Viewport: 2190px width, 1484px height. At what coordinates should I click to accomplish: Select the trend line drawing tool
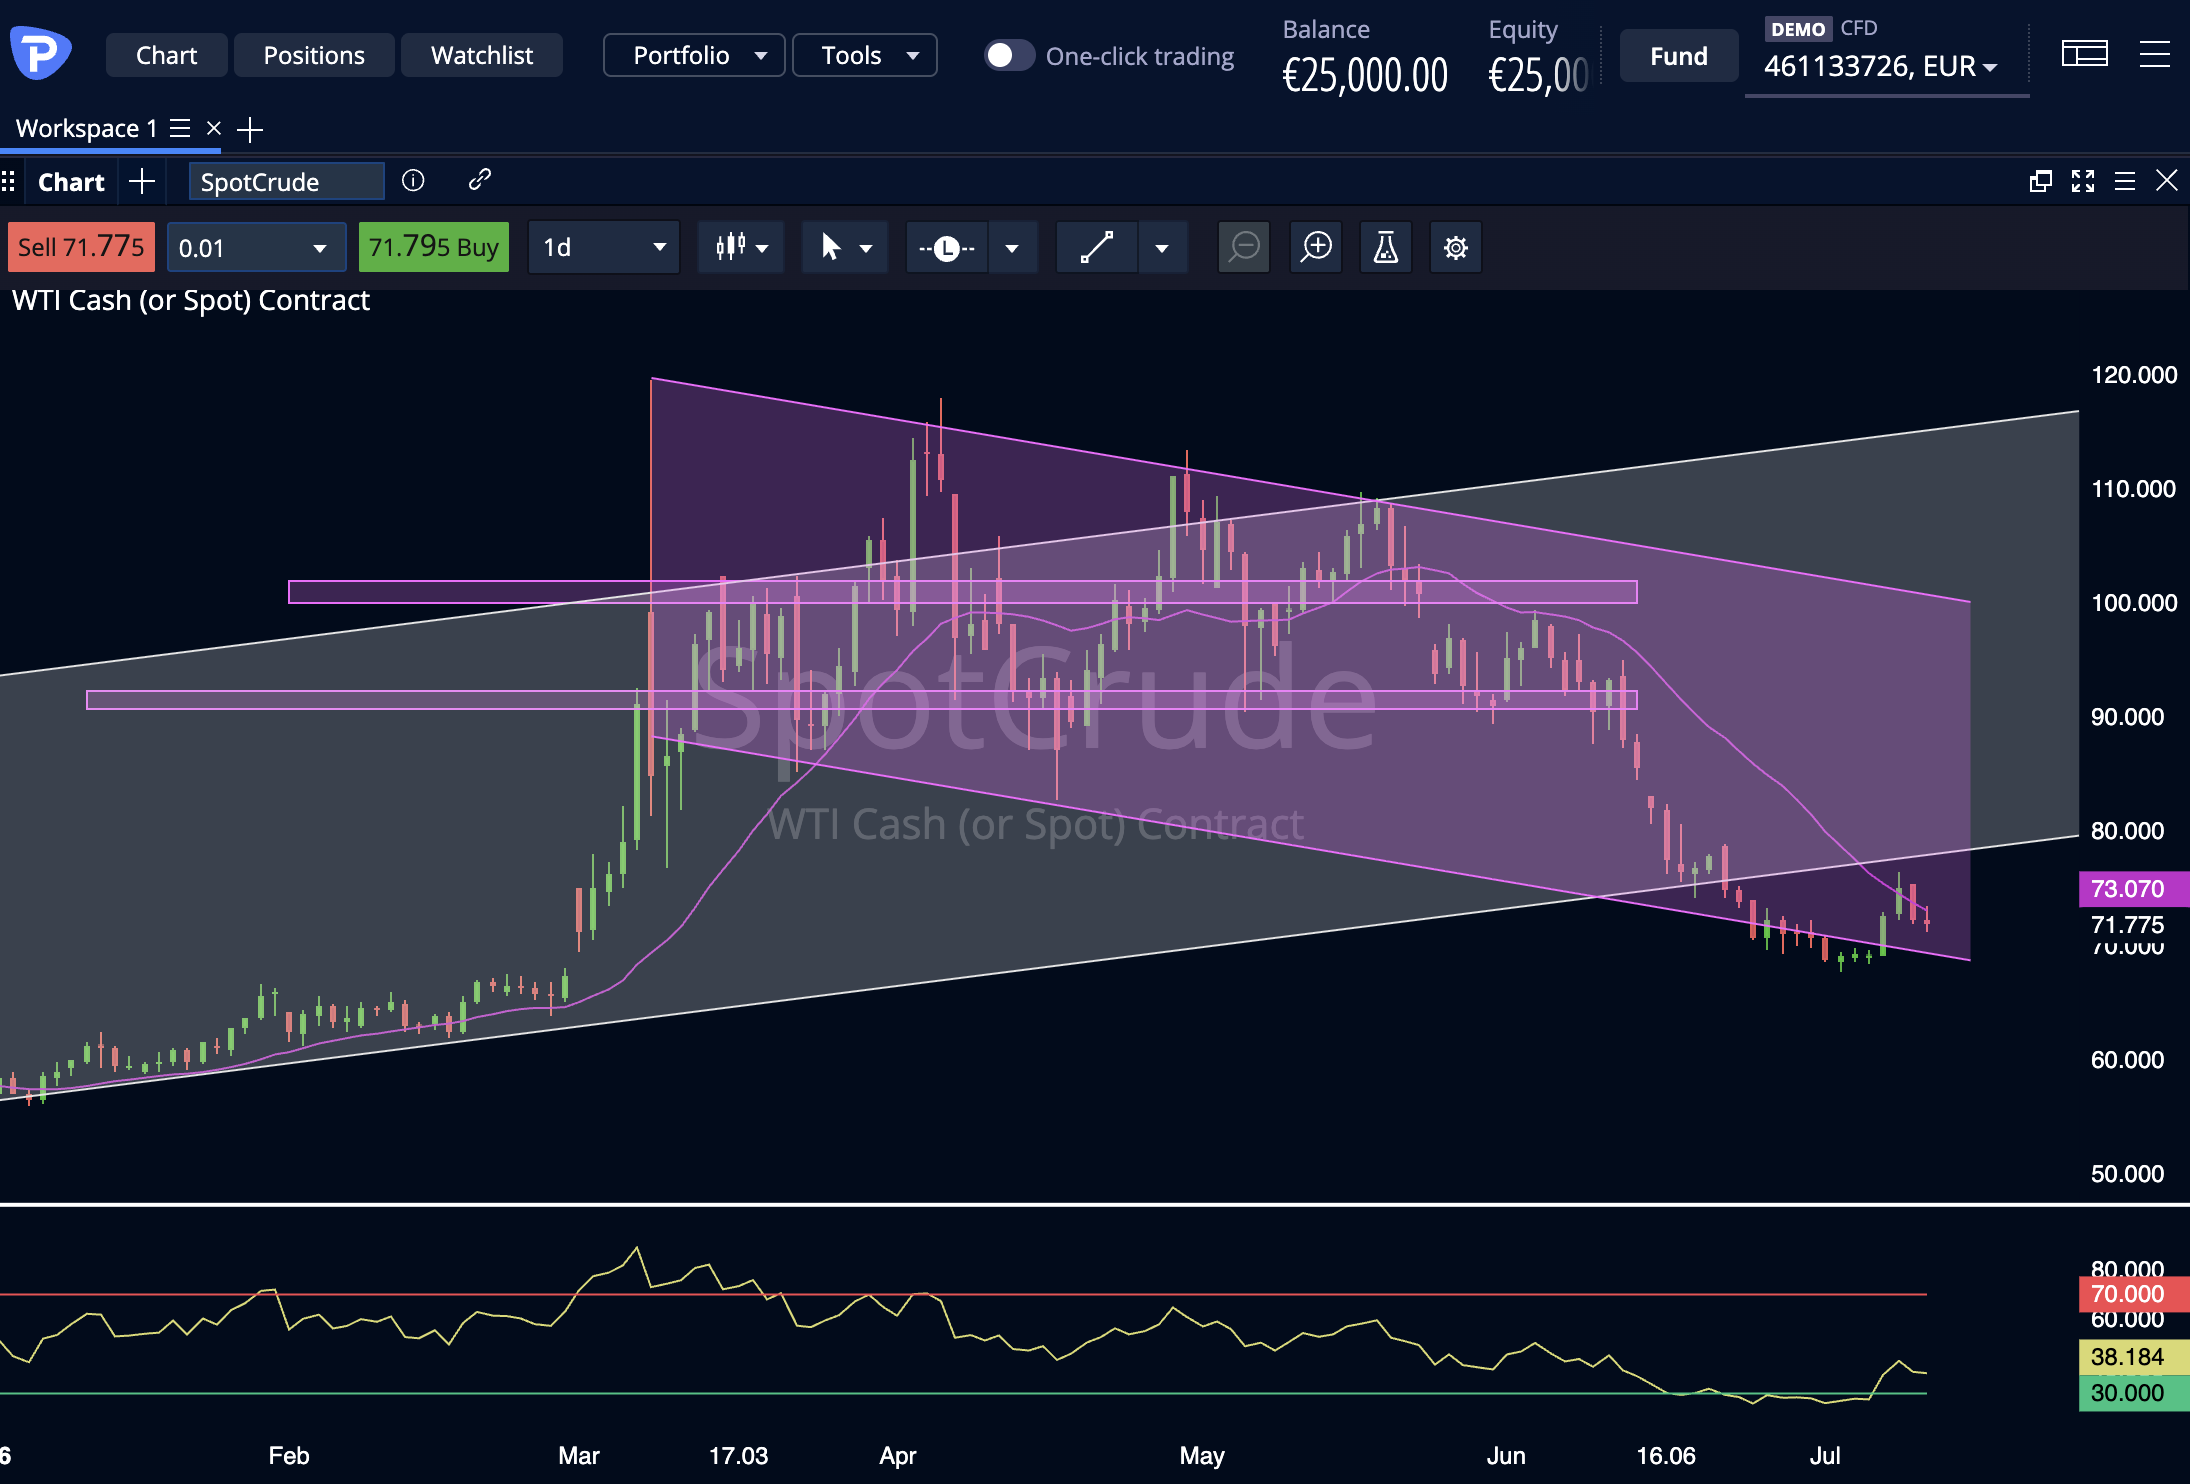click(x=1097, y=247)
